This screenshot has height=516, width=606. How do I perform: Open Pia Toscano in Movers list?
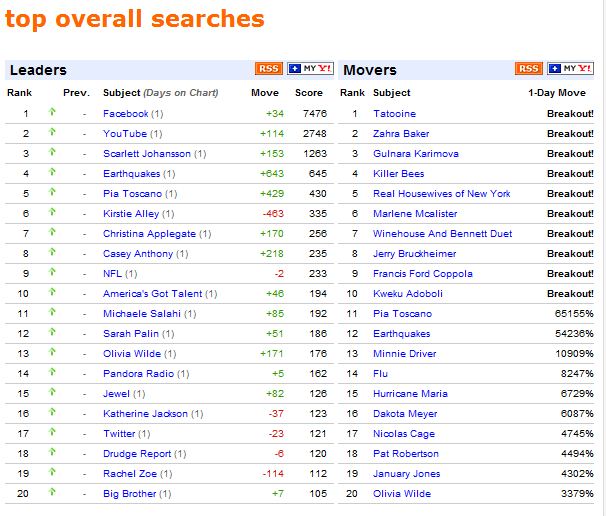[403, 314]
